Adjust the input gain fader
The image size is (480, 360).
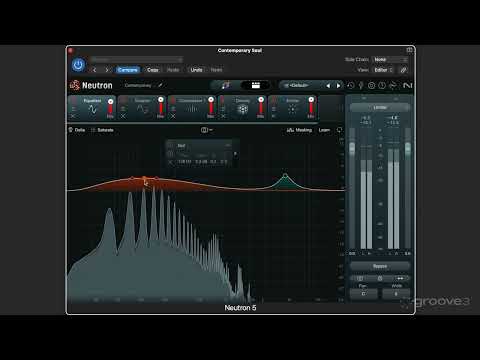coord(352,148)
